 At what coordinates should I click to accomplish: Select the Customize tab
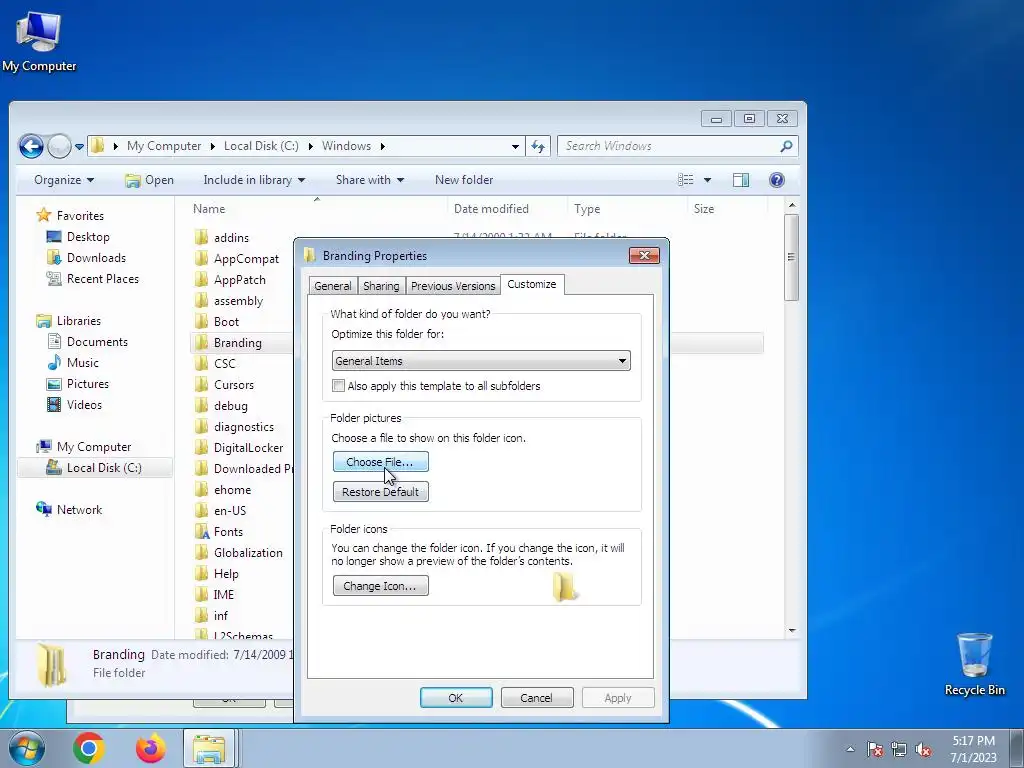tap(532, 284)
